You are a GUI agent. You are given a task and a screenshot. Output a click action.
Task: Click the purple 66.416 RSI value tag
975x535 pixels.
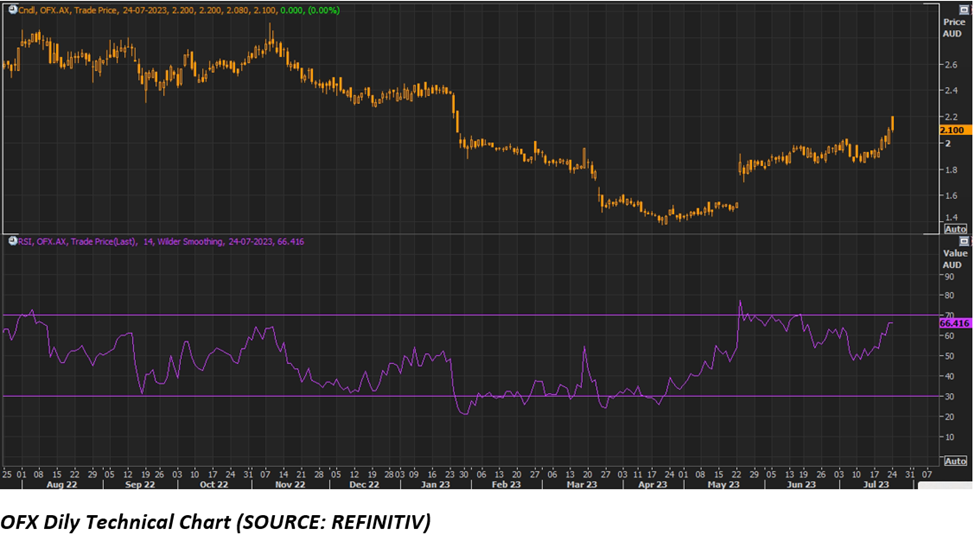[x=954, y=323]
